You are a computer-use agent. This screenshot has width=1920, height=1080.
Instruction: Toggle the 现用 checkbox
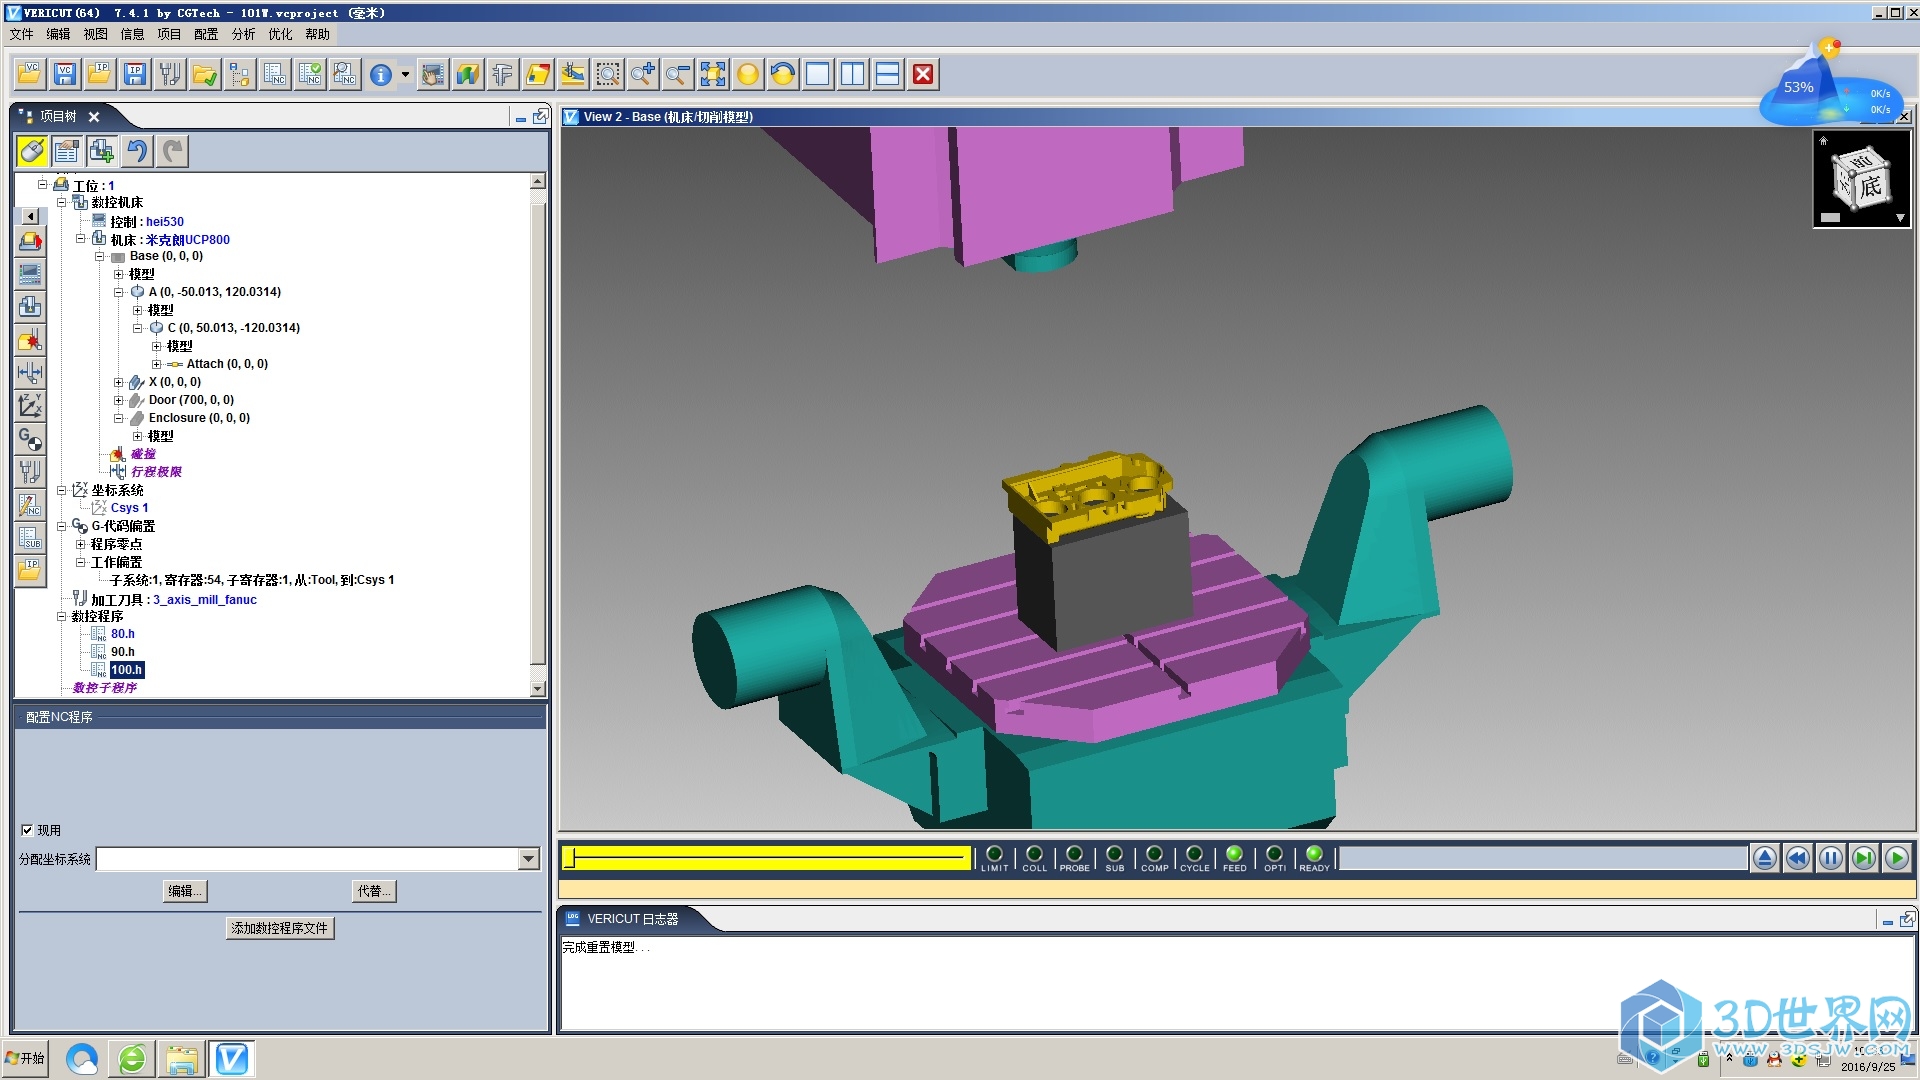click(x=27, y=830)
